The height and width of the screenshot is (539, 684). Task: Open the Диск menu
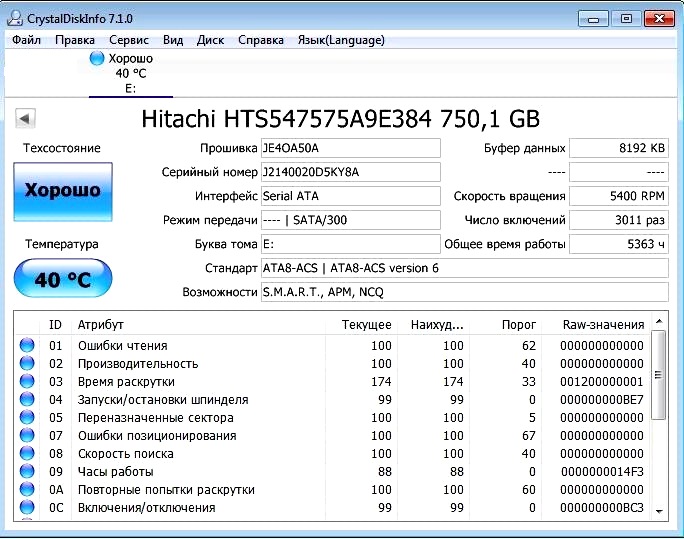point(210,40)
